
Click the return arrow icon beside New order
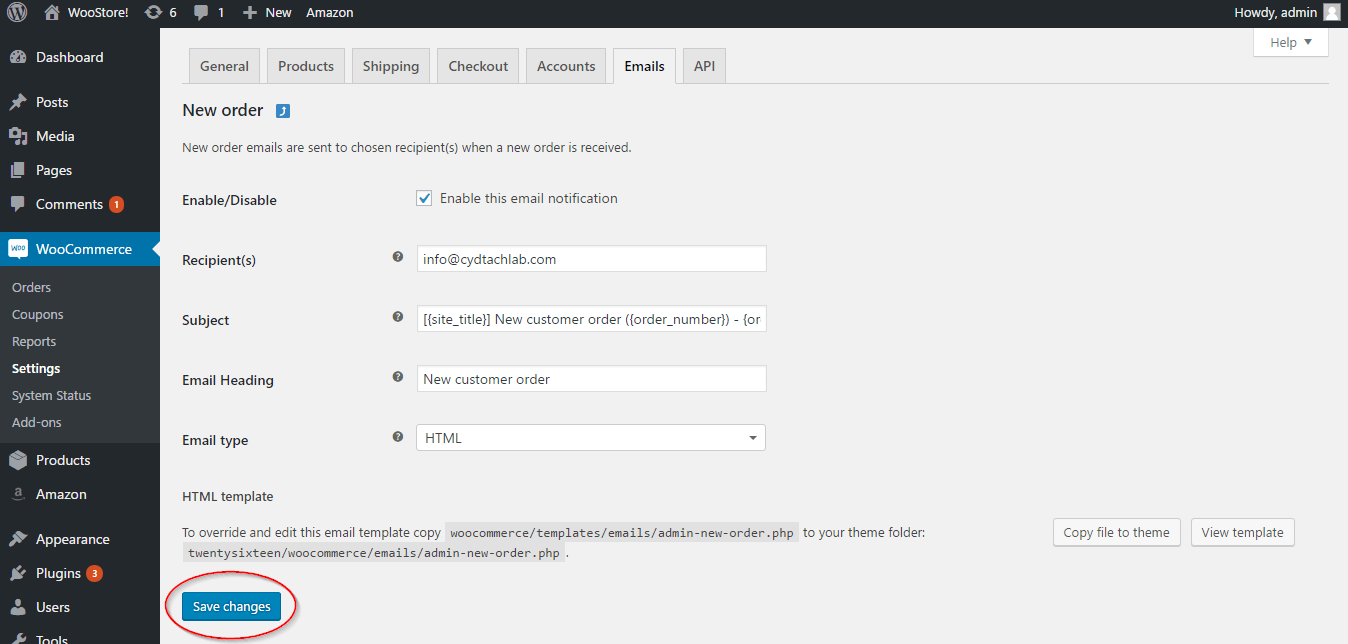click(283, 111)
